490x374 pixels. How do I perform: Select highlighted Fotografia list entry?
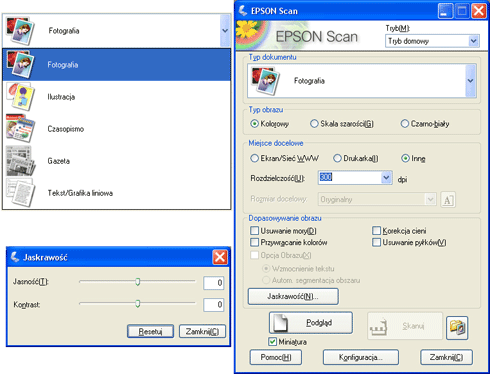116,65
